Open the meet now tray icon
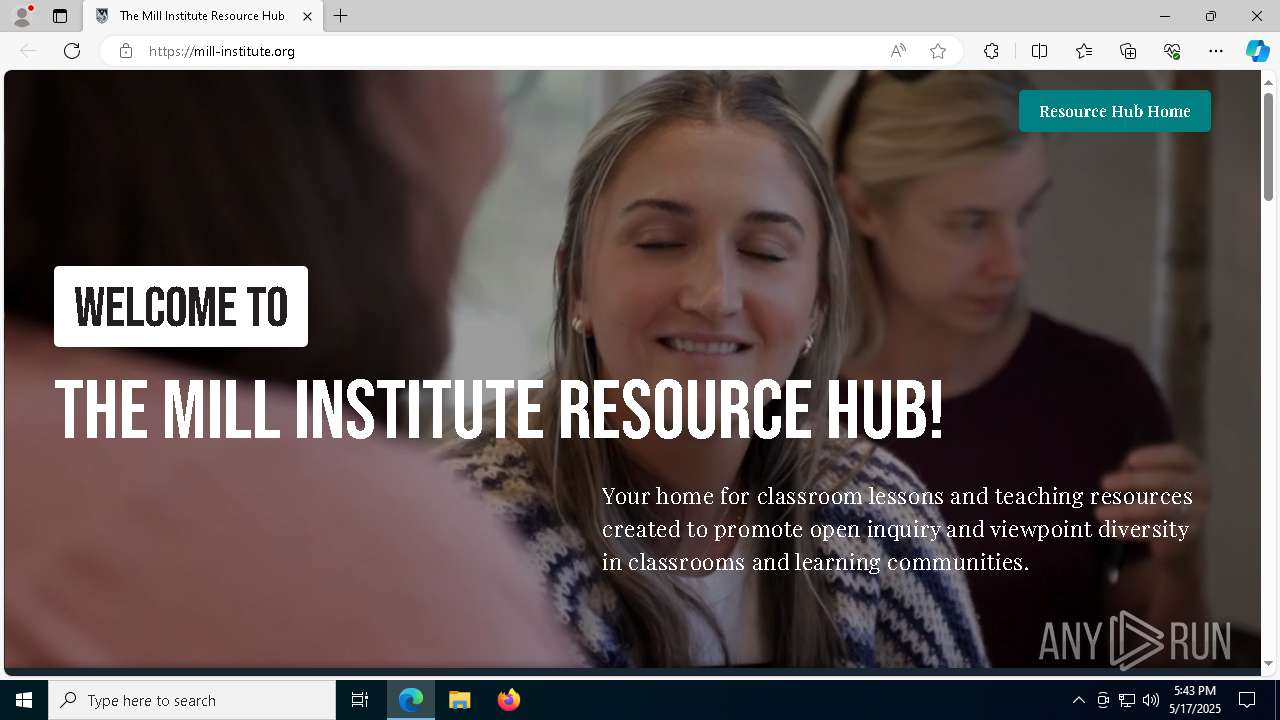 point(1103,700)
